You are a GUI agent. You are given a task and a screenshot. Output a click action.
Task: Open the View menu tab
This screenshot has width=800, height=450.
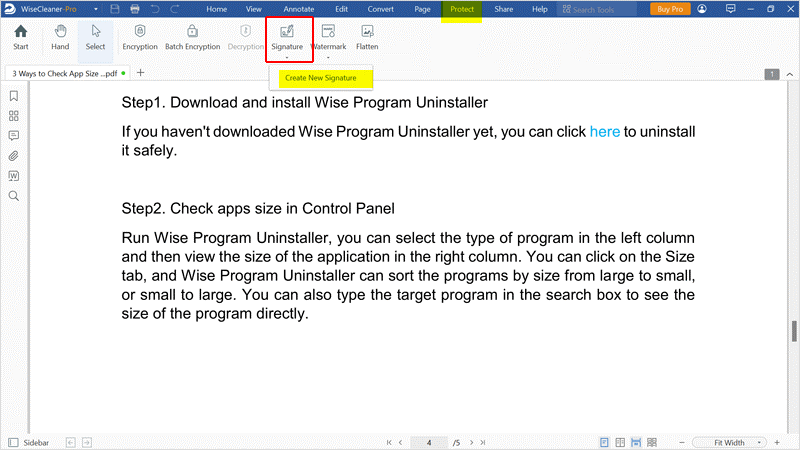tap(254, 9)
